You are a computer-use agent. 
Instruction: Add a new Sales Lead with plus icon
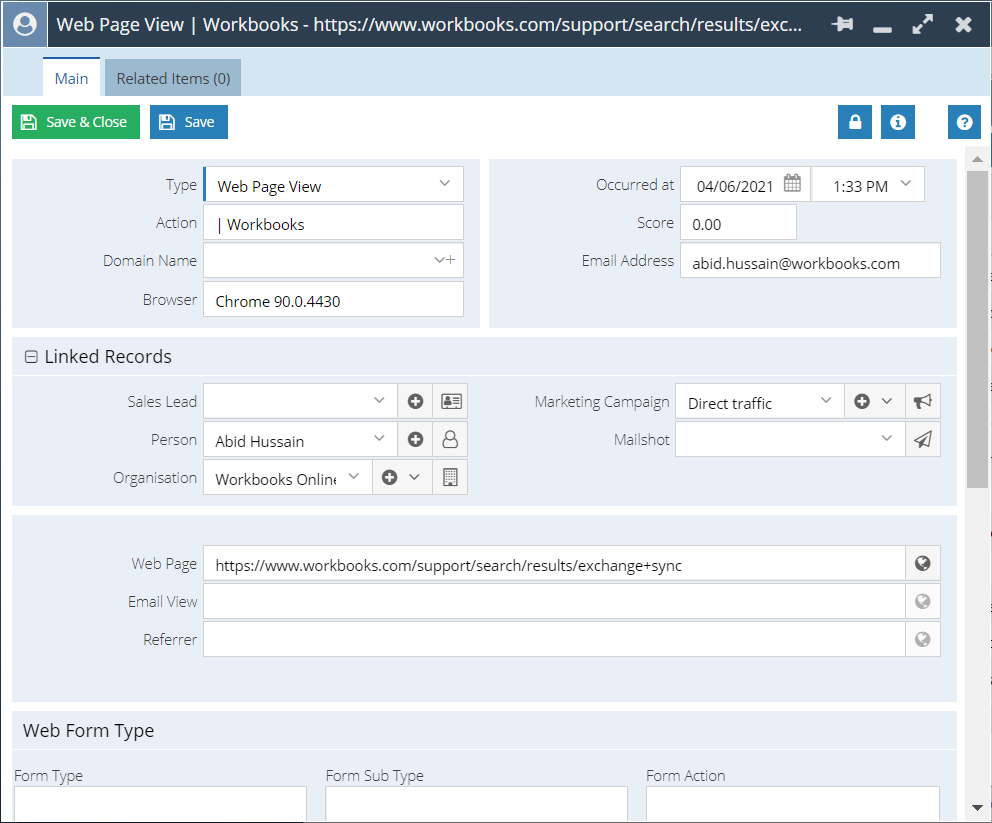pyautogui.click(x=415, y=401)
